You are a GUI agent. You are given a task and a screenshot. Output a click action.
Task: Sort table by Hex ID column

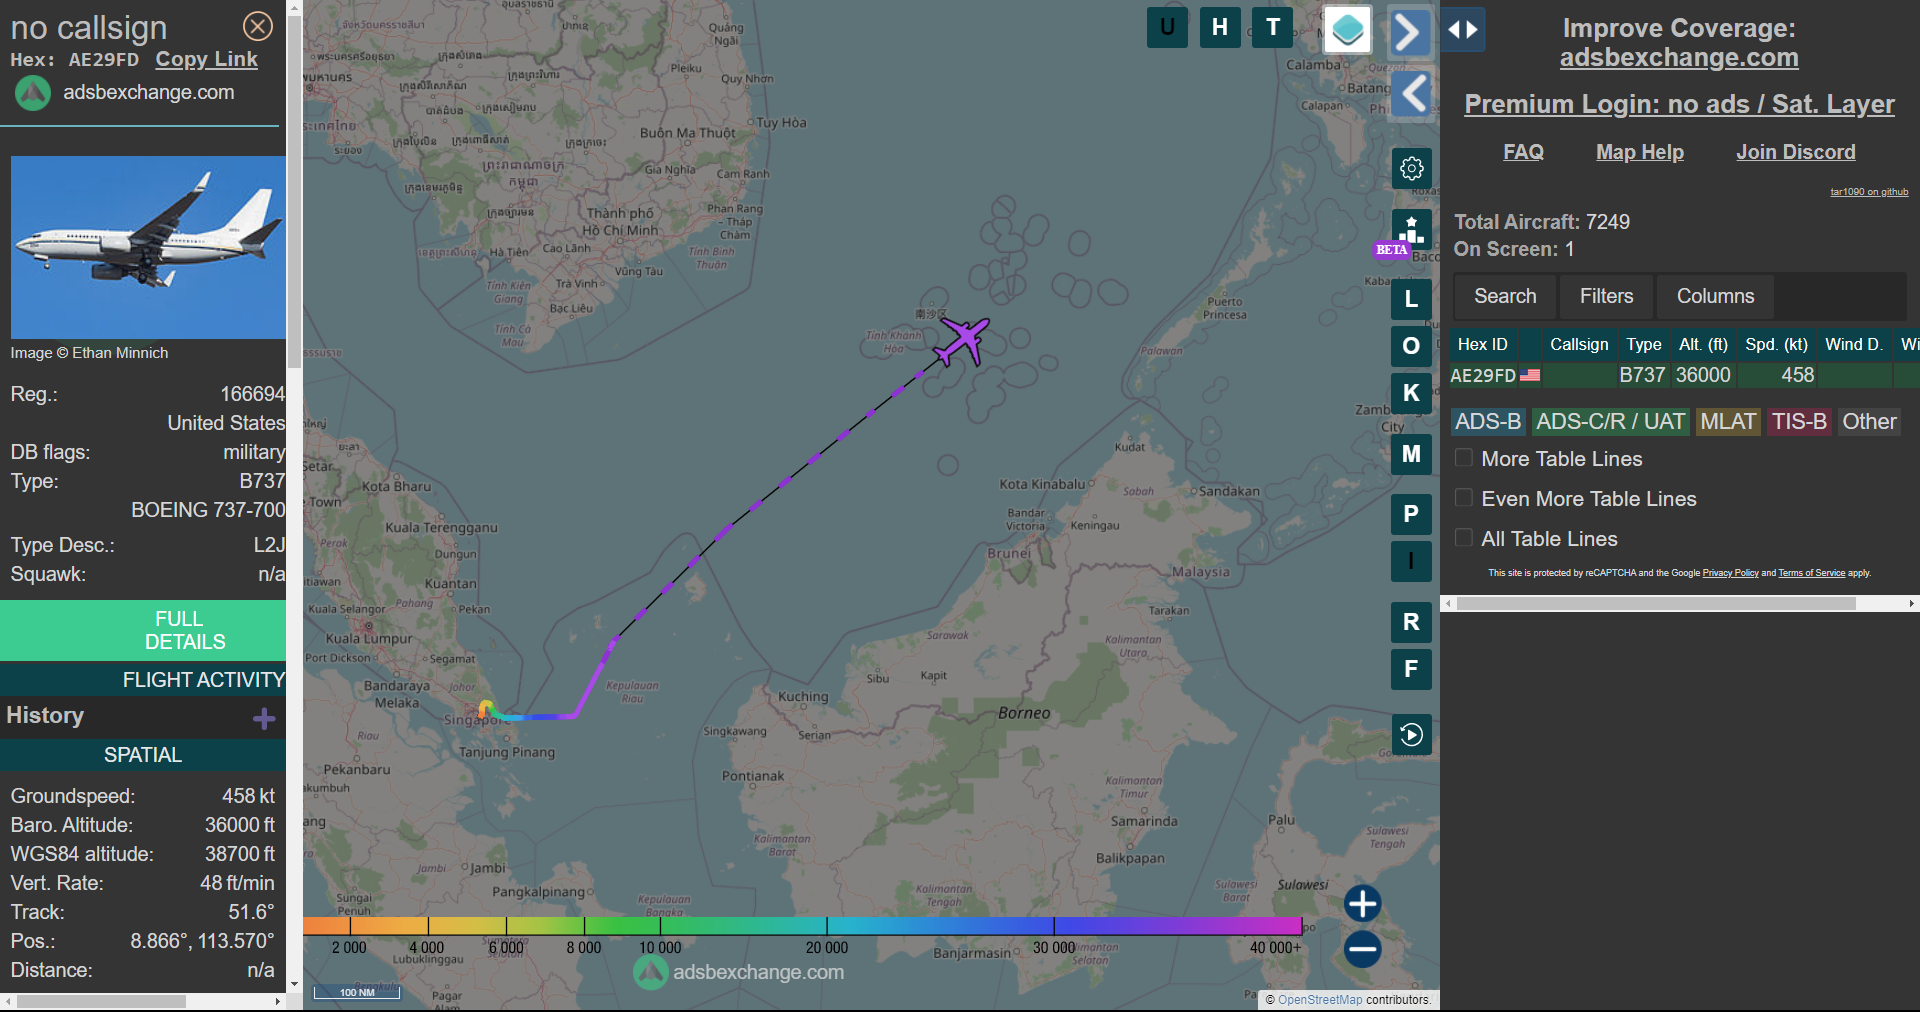tap(1483, 344)
